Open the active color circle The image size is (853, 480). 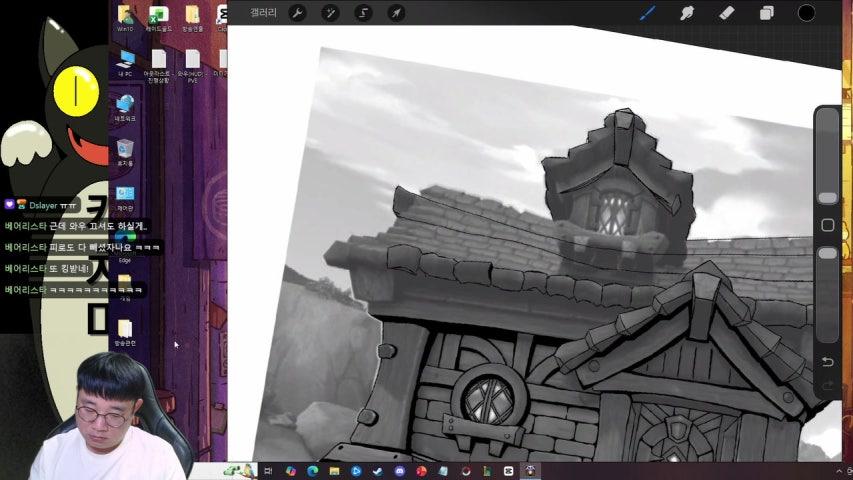pyautogui.click(x=806, y=13)
